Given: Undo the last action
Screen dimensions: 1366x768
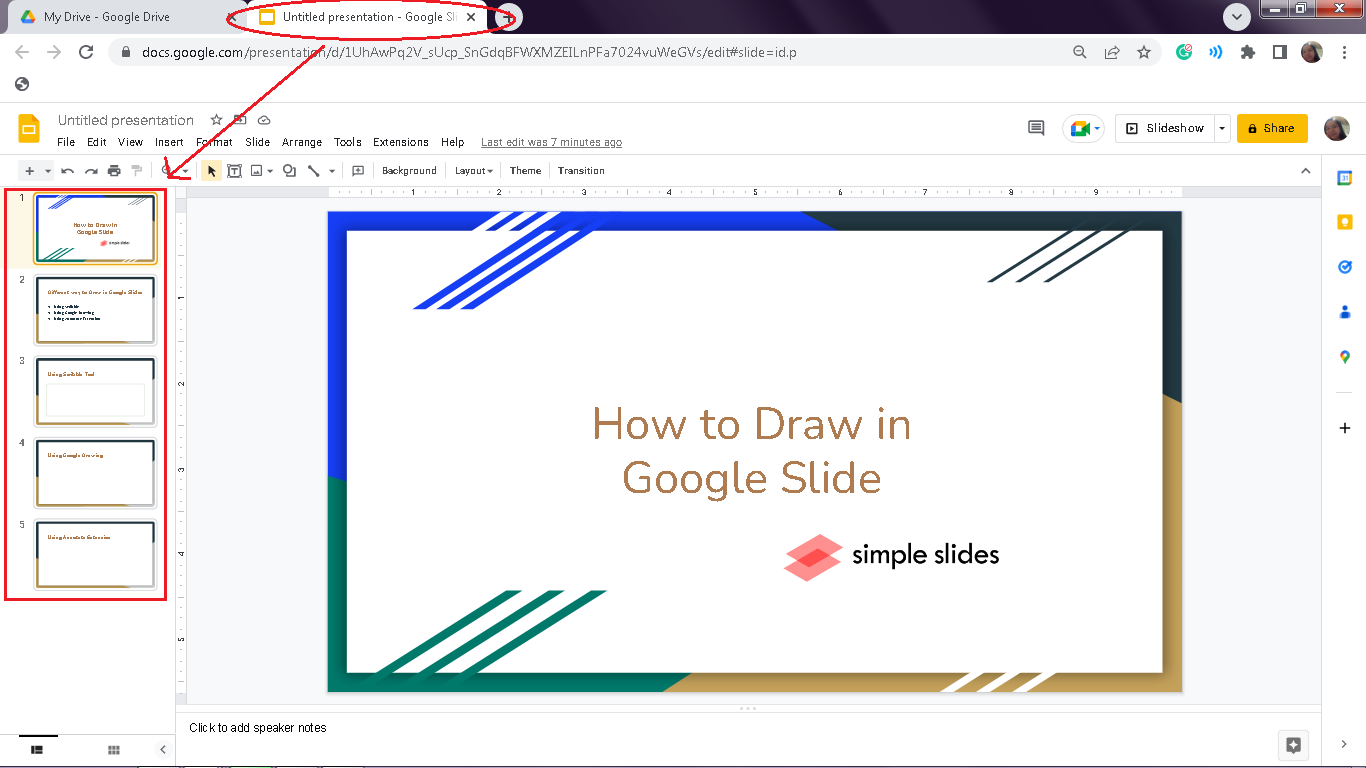Looking at the screenshot, I should (x=68, y=171).
